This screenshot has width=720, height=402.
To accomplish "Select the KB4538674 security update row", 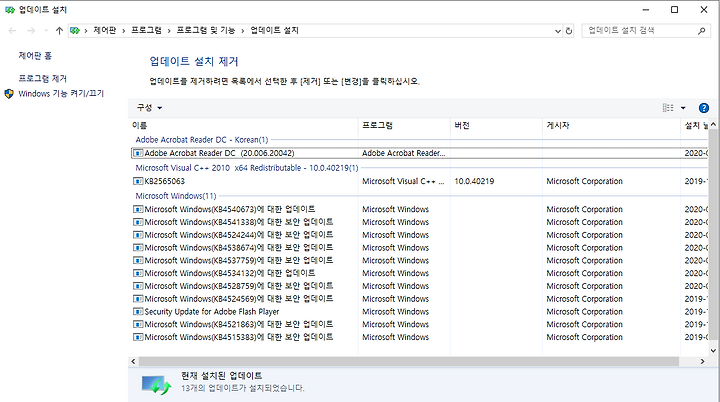I will (419, 248).
